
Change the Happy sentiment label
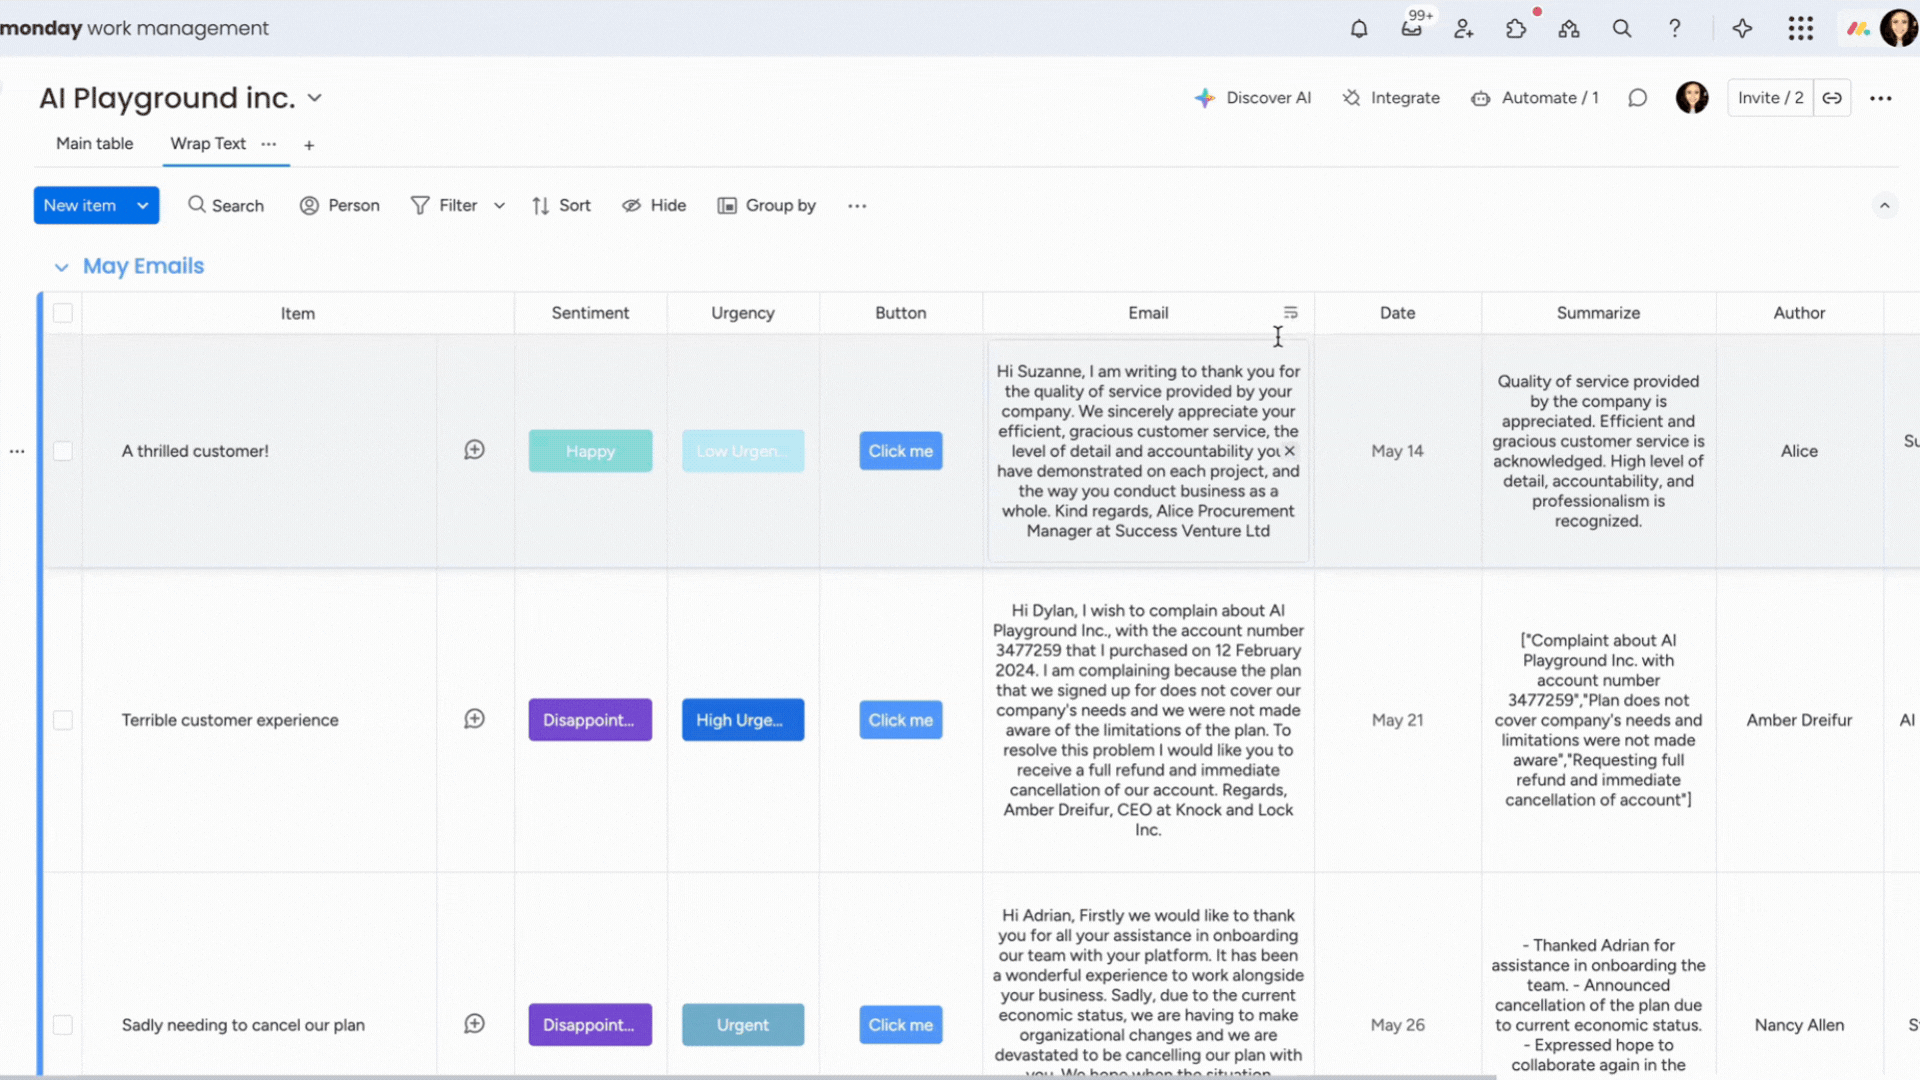point(590,451)
